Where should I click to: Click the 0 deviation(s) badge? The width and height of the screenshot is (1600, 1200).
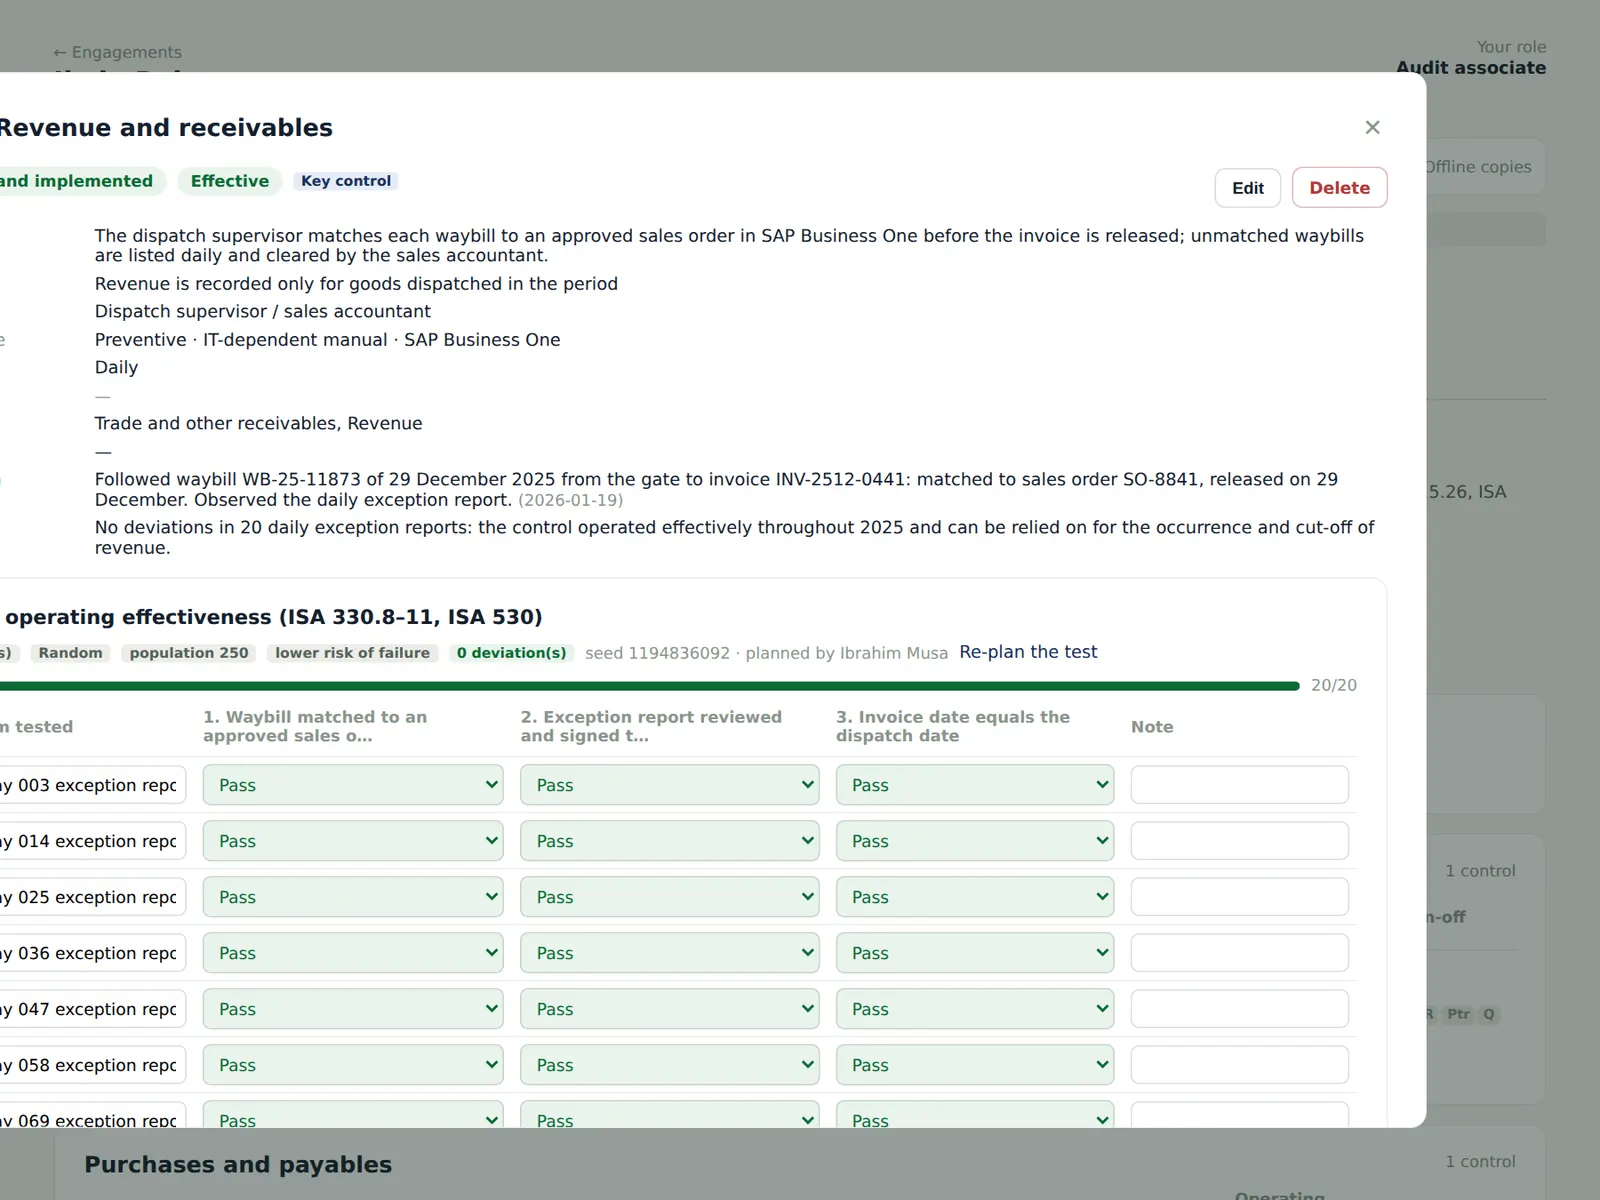click(x=511, y=653)
